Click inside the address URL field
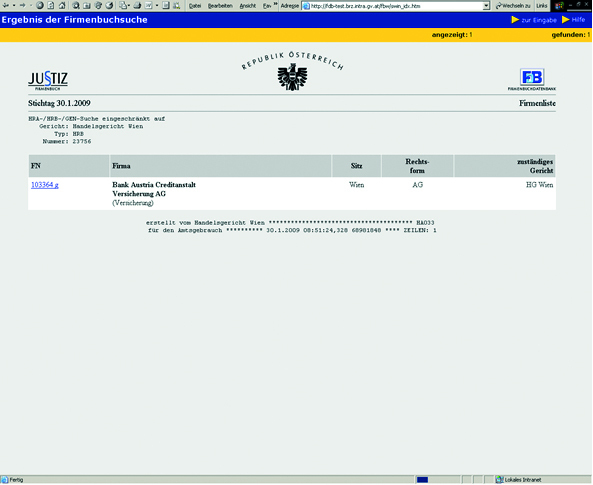 tap(395, 6)
